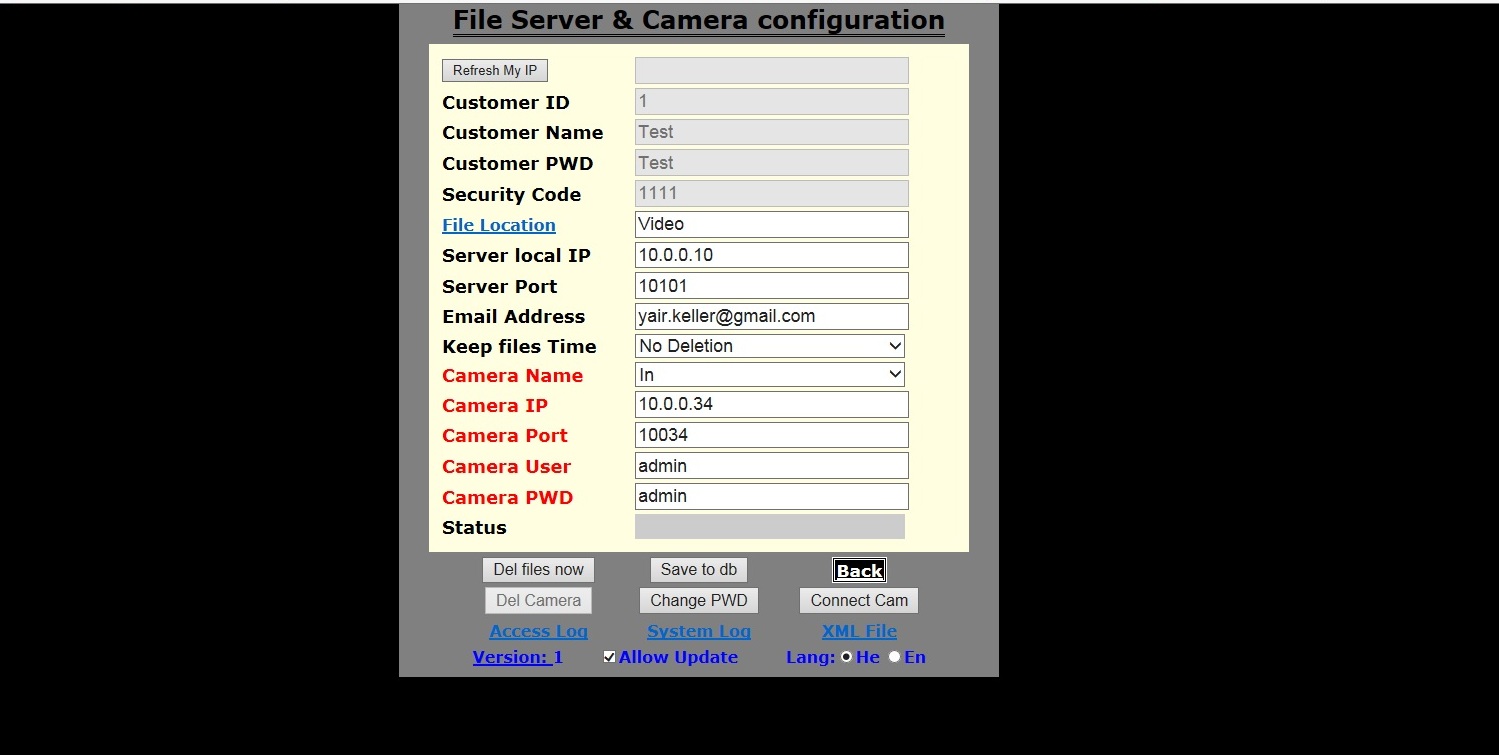Click the Camera Port input field

(772, 435)
